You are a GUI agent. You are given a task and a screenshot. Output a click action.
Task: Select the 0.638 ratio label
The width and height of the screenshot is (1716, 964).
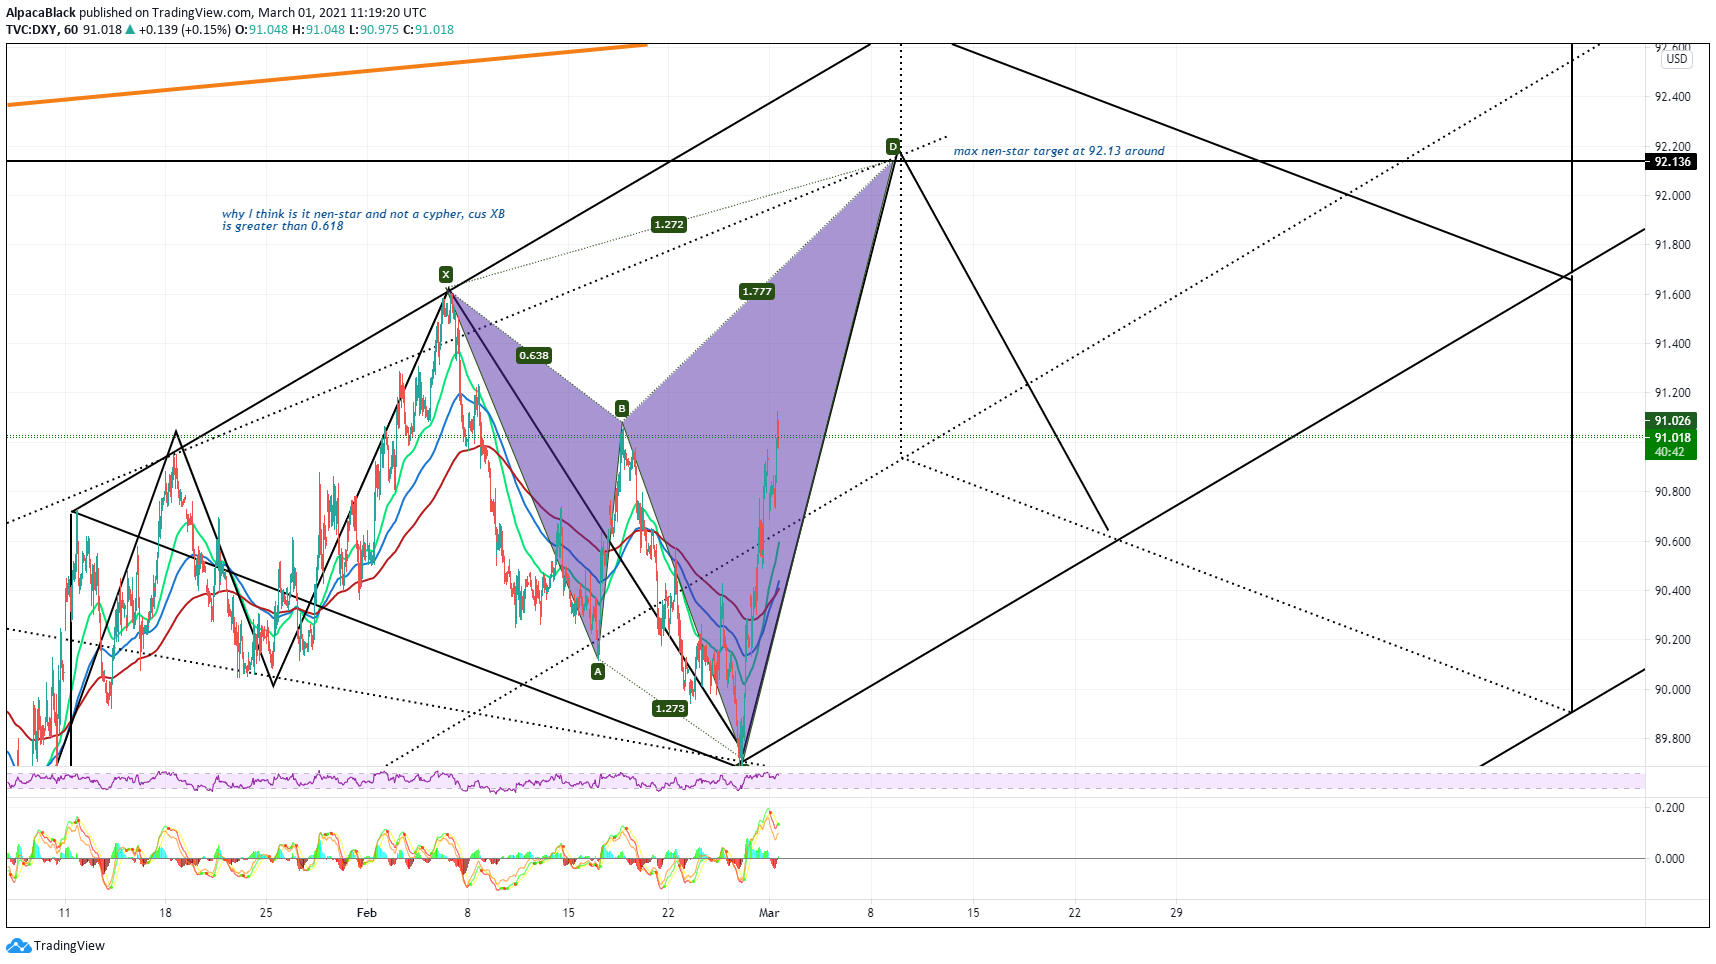tap(534, 355)
